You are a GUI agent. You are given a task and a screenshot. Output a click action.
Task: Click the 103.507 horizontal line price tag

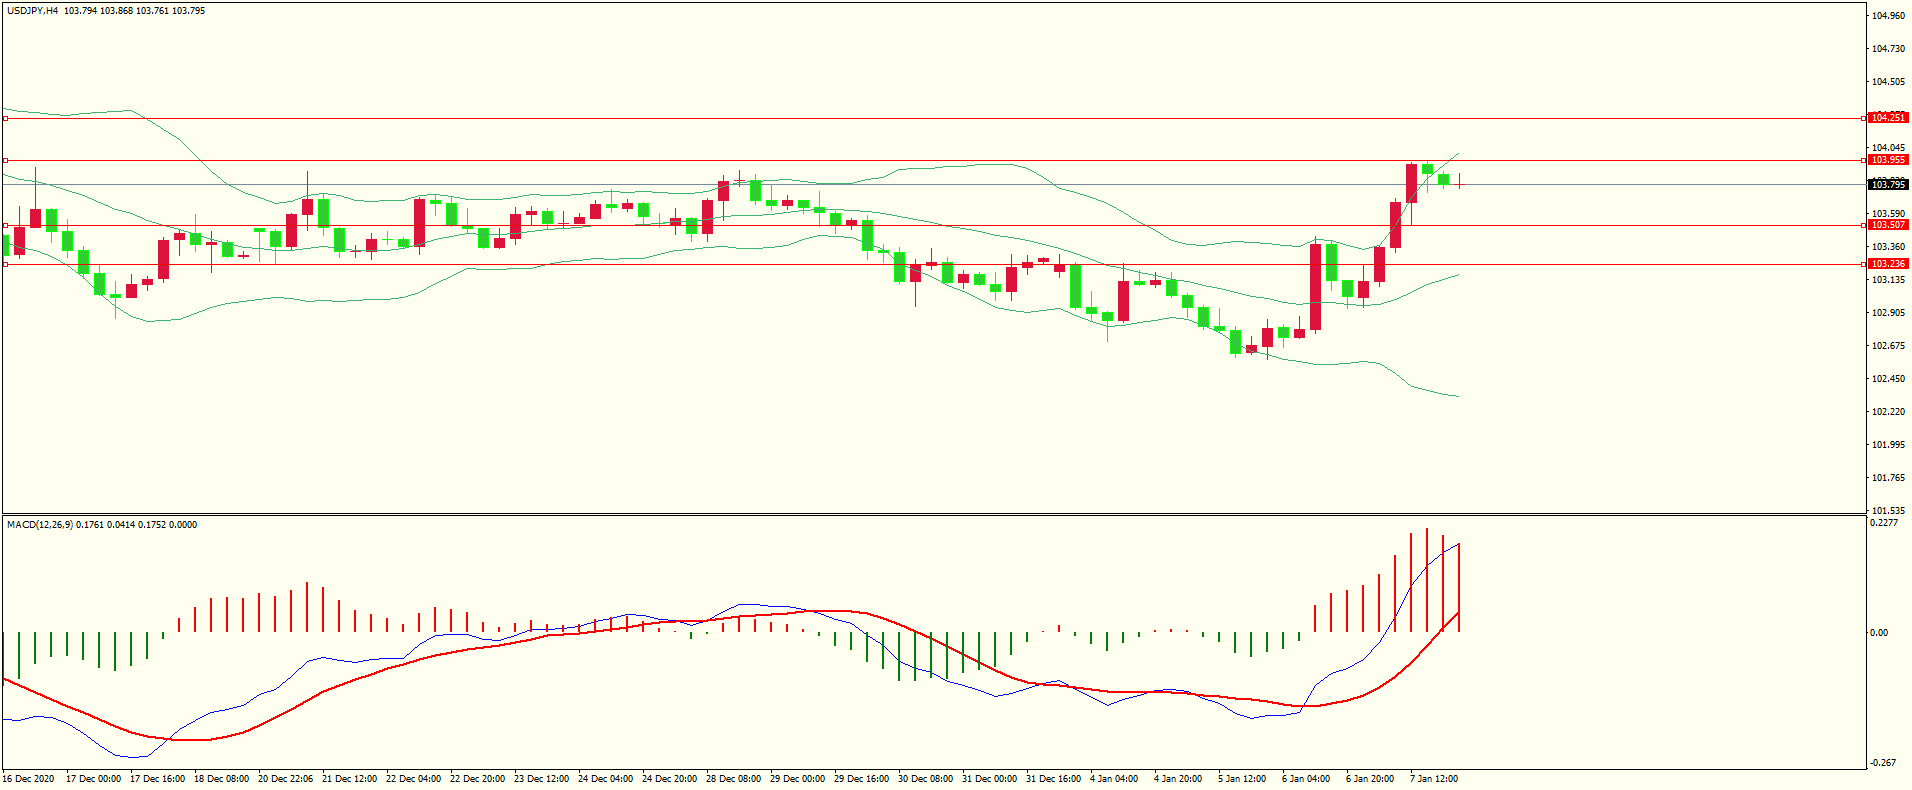tap(1888, 225)
